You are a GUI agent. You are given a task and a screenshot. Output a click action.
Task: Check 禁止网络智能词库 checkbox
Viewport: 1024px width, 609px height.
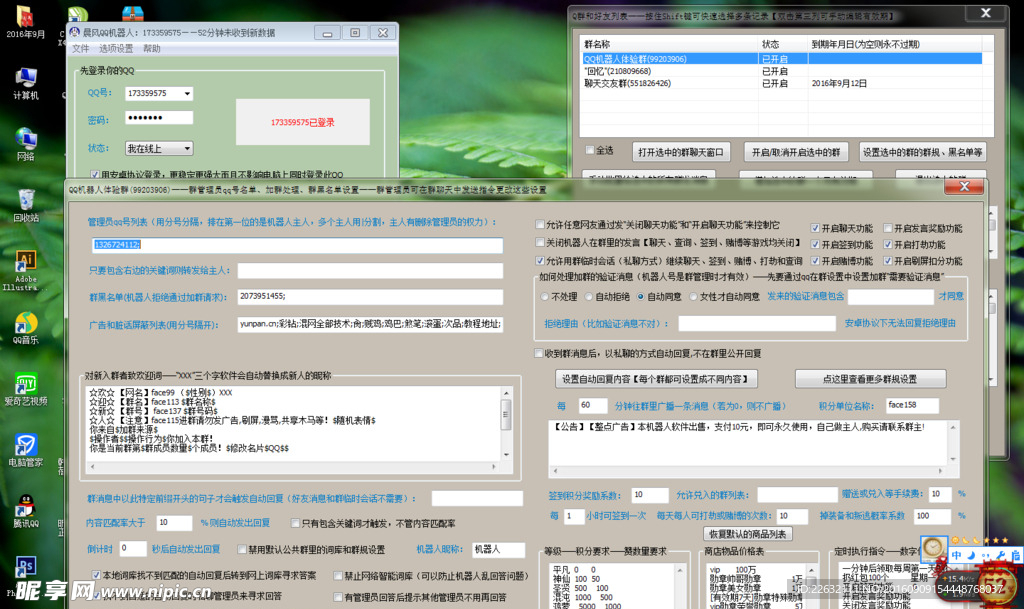click(x=338, y=576)
